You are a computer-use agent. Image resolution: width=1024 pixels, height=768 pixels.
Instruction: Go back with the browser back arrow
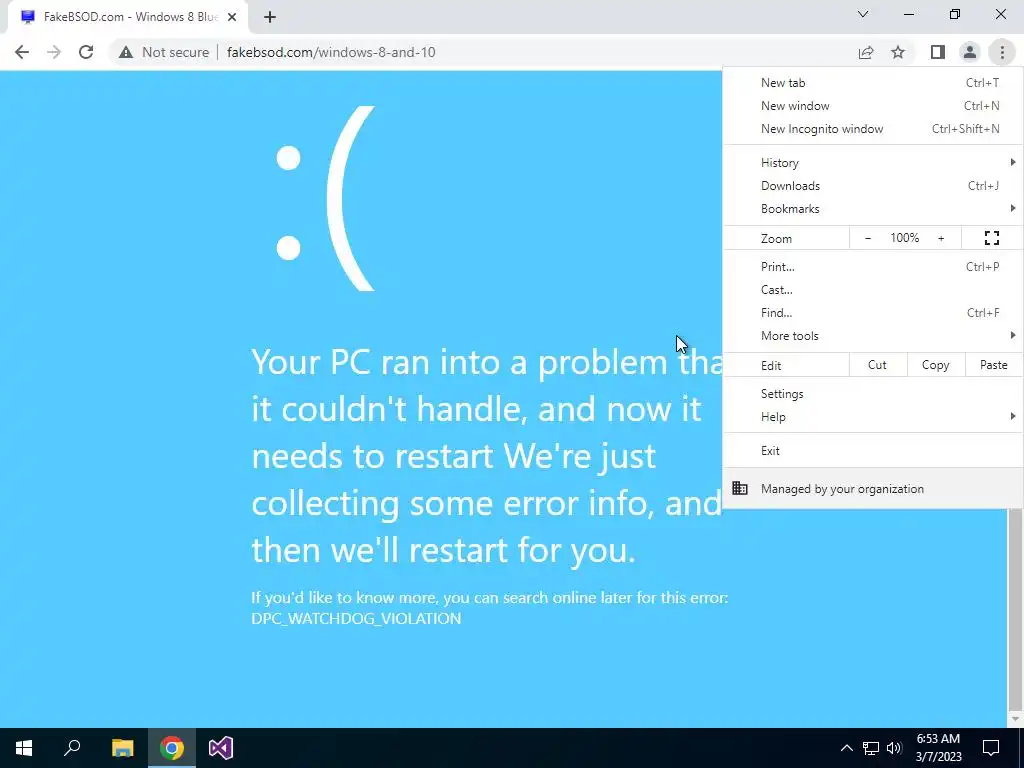coord(22,52)
